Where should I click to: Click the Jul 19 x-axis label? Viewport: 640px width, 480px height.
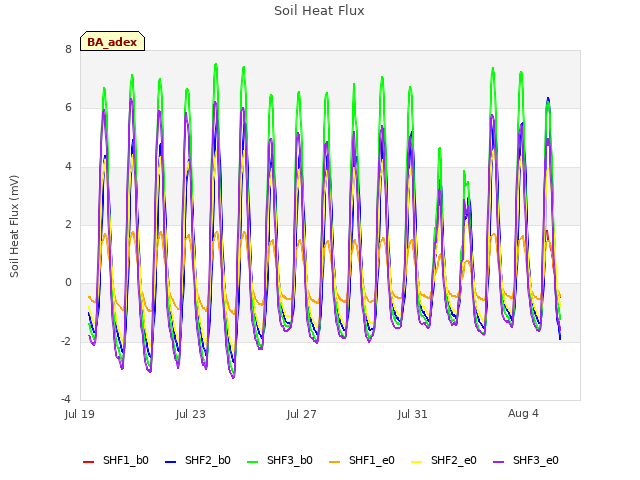click(80, 414)
